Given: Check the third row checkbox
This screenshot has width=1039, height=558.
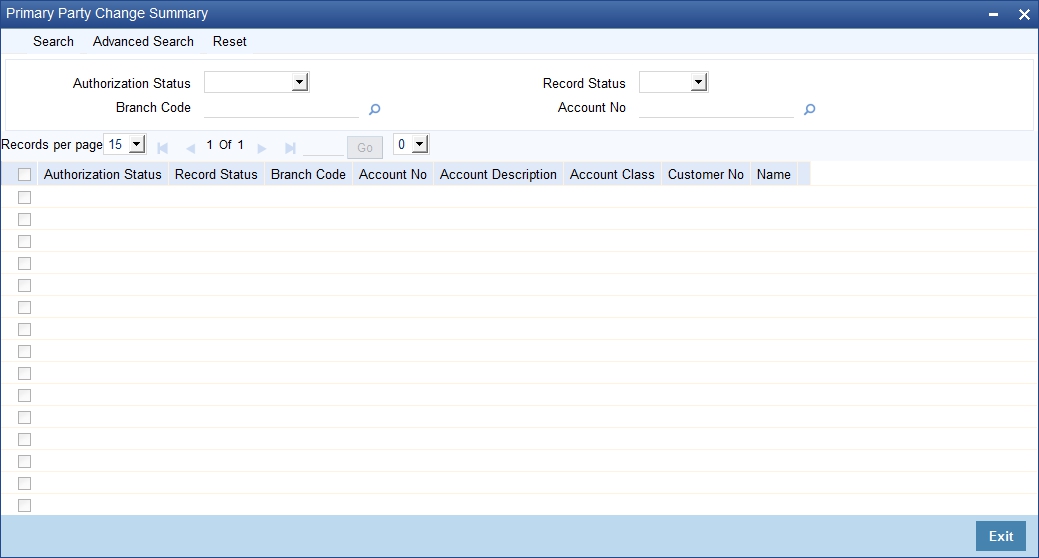Looking at the screenshot, I should point(25,241).
